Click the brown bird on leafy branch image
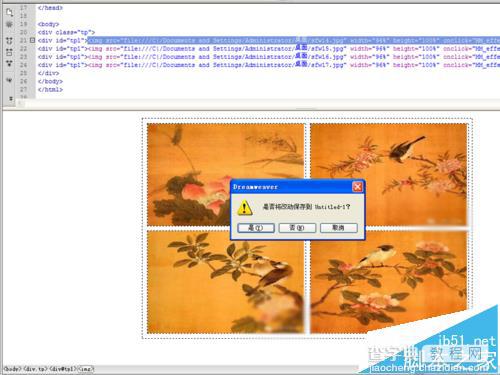The image size is (500, 375). (x=226, y=282)
